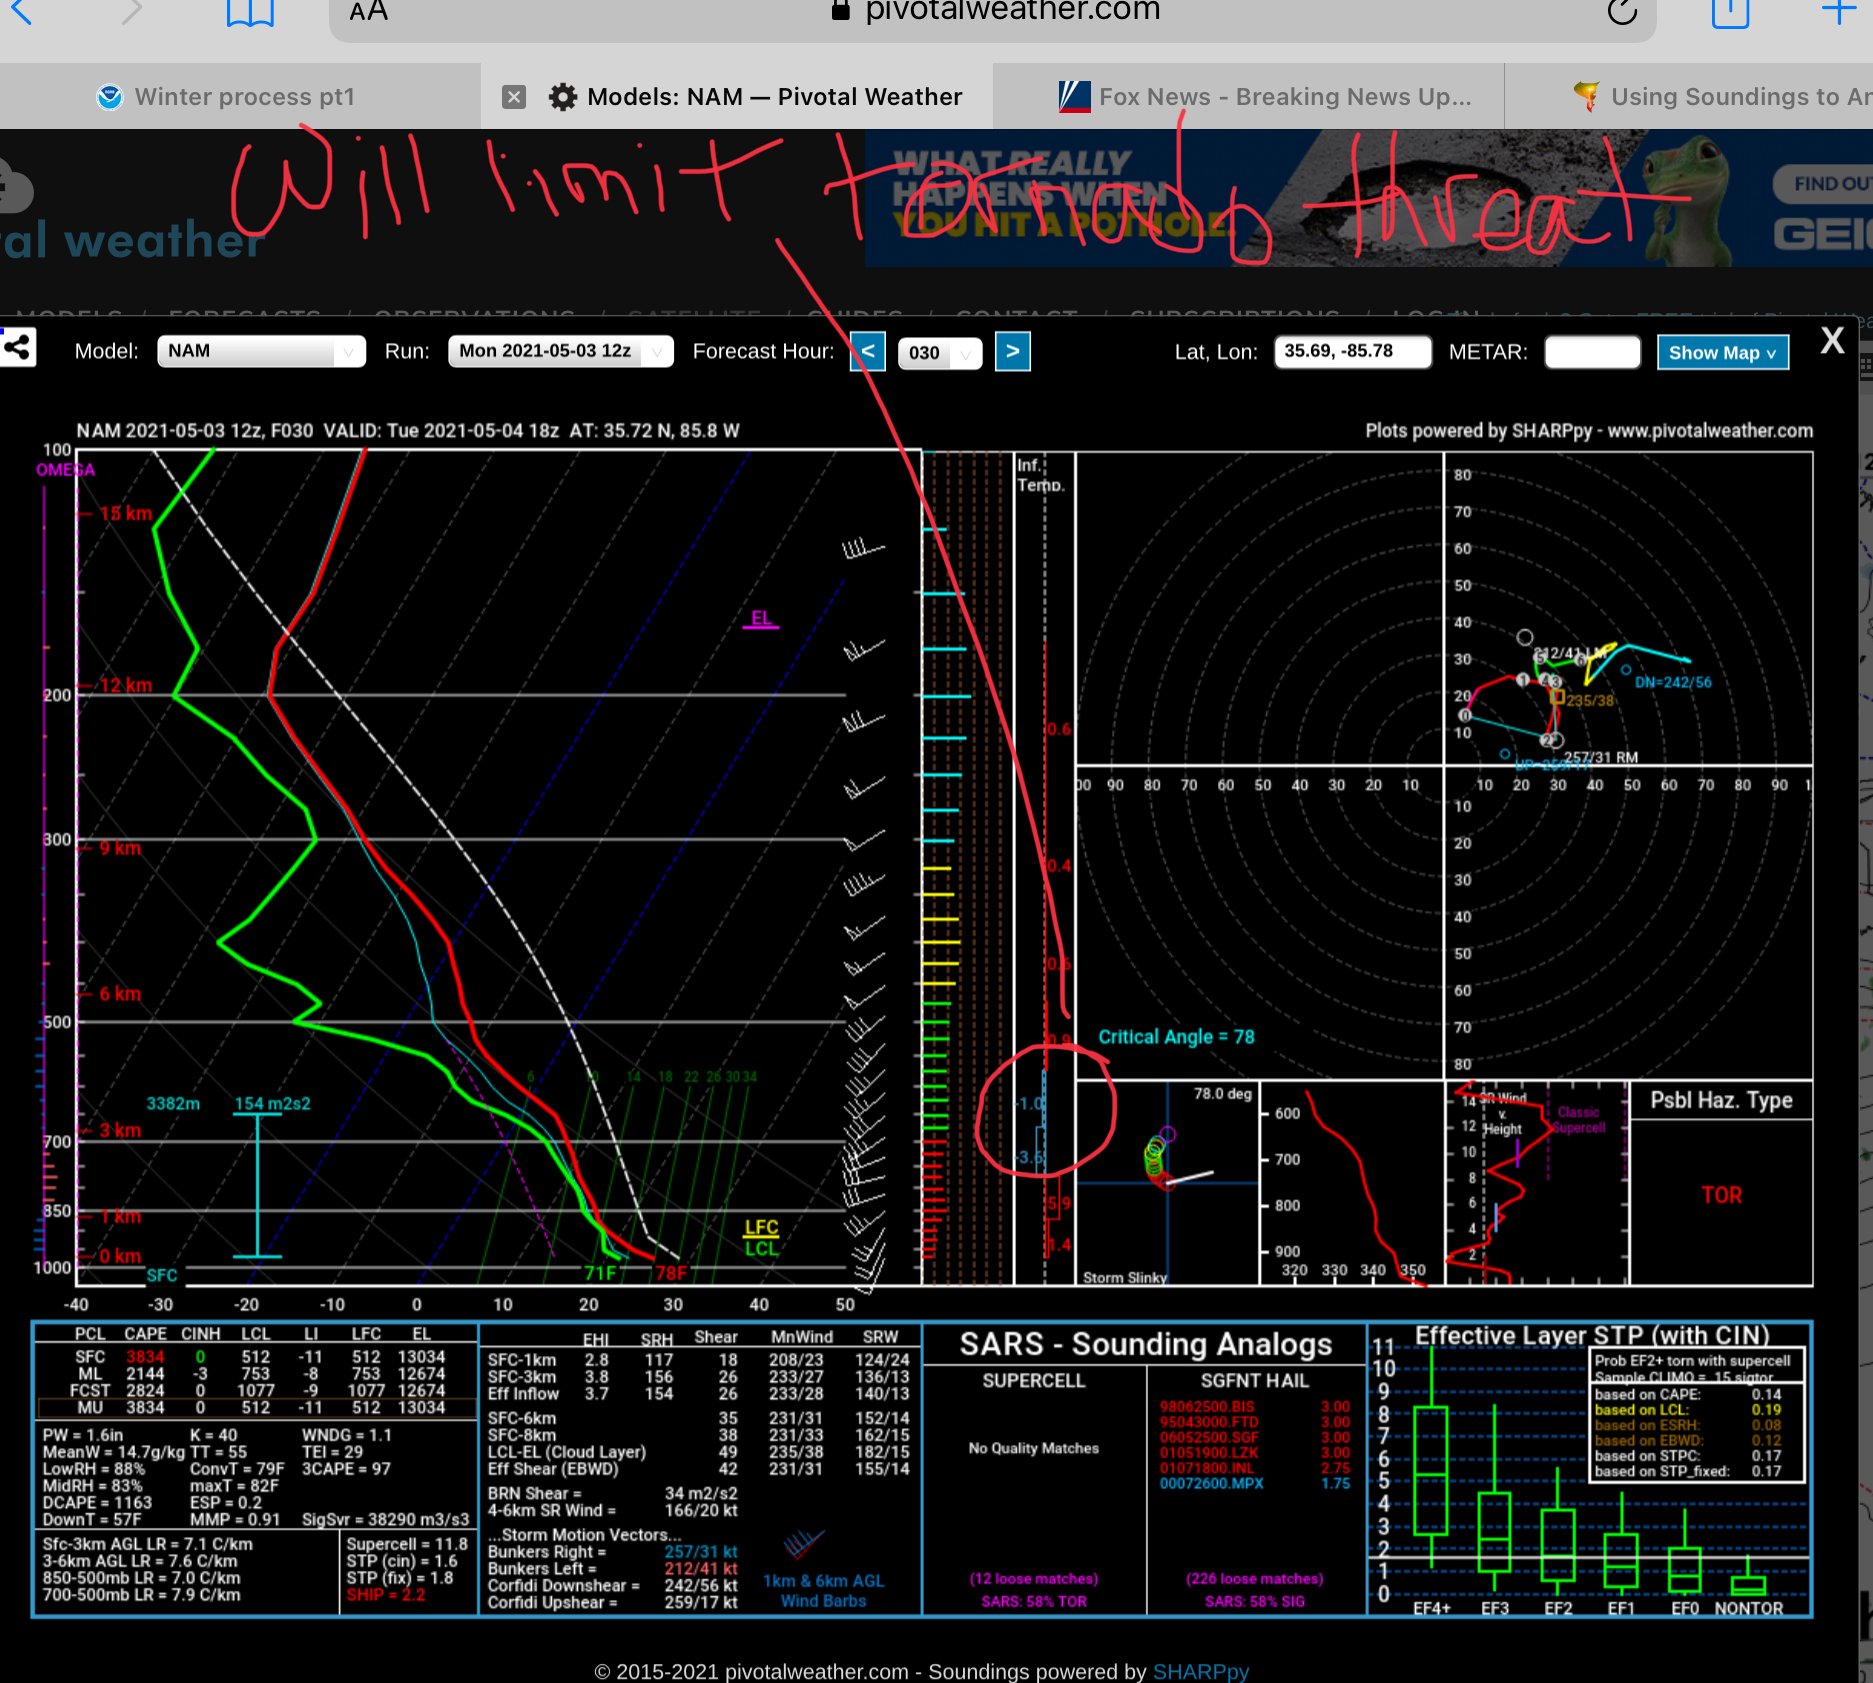
Task: Click the Bunkers Left 212/41 kt value
Action: coord(701,1568)
